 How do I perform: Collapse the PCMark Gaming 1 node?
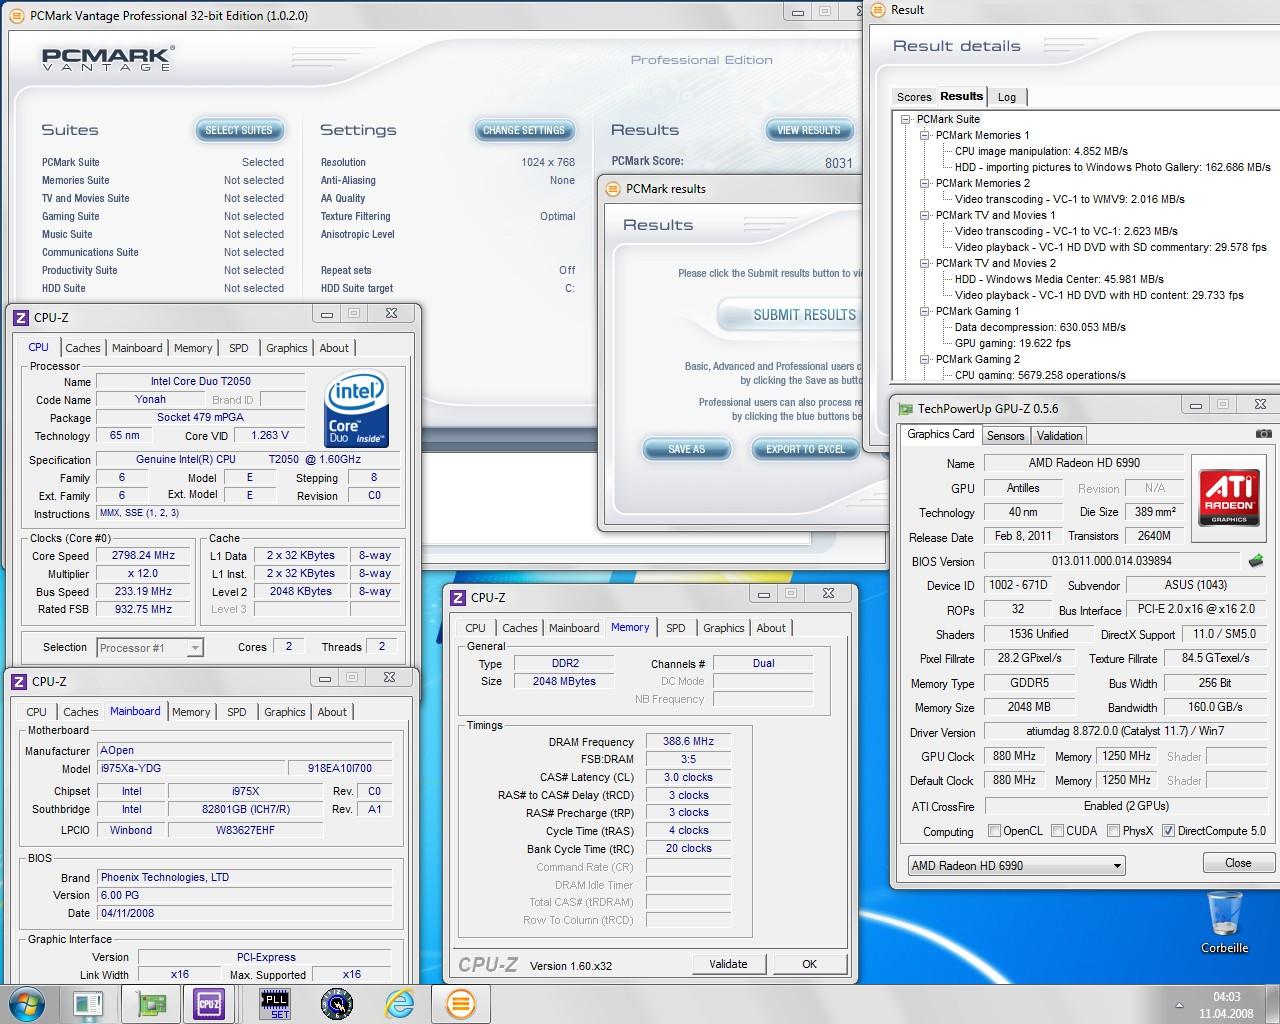924,311
